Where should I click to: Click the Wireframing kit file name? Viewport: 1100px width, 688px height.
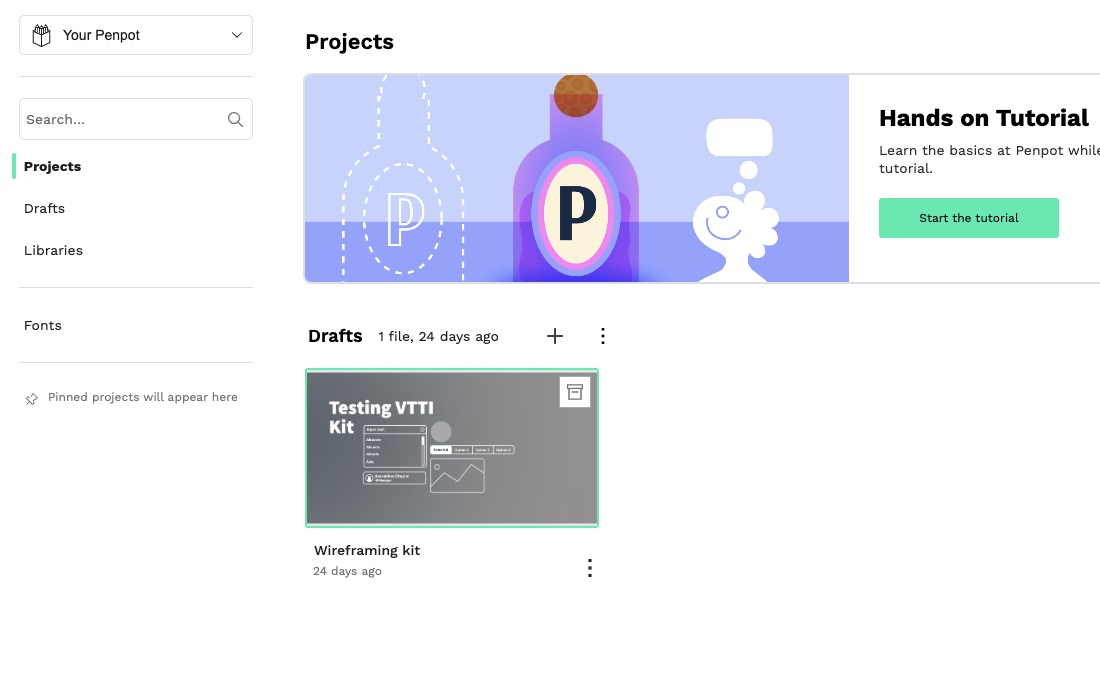[367, 551]
